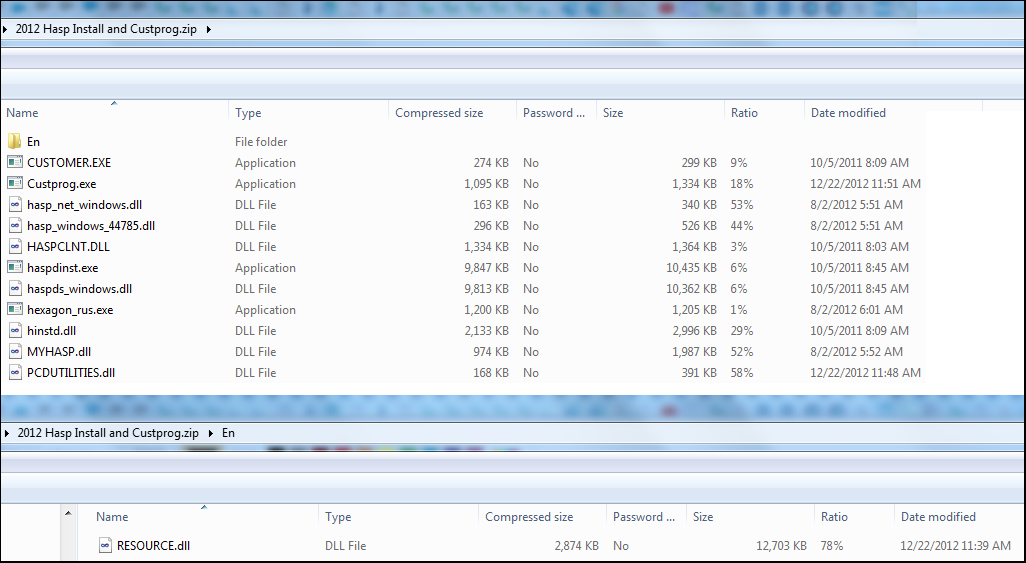Click the En folder icon

14,141
